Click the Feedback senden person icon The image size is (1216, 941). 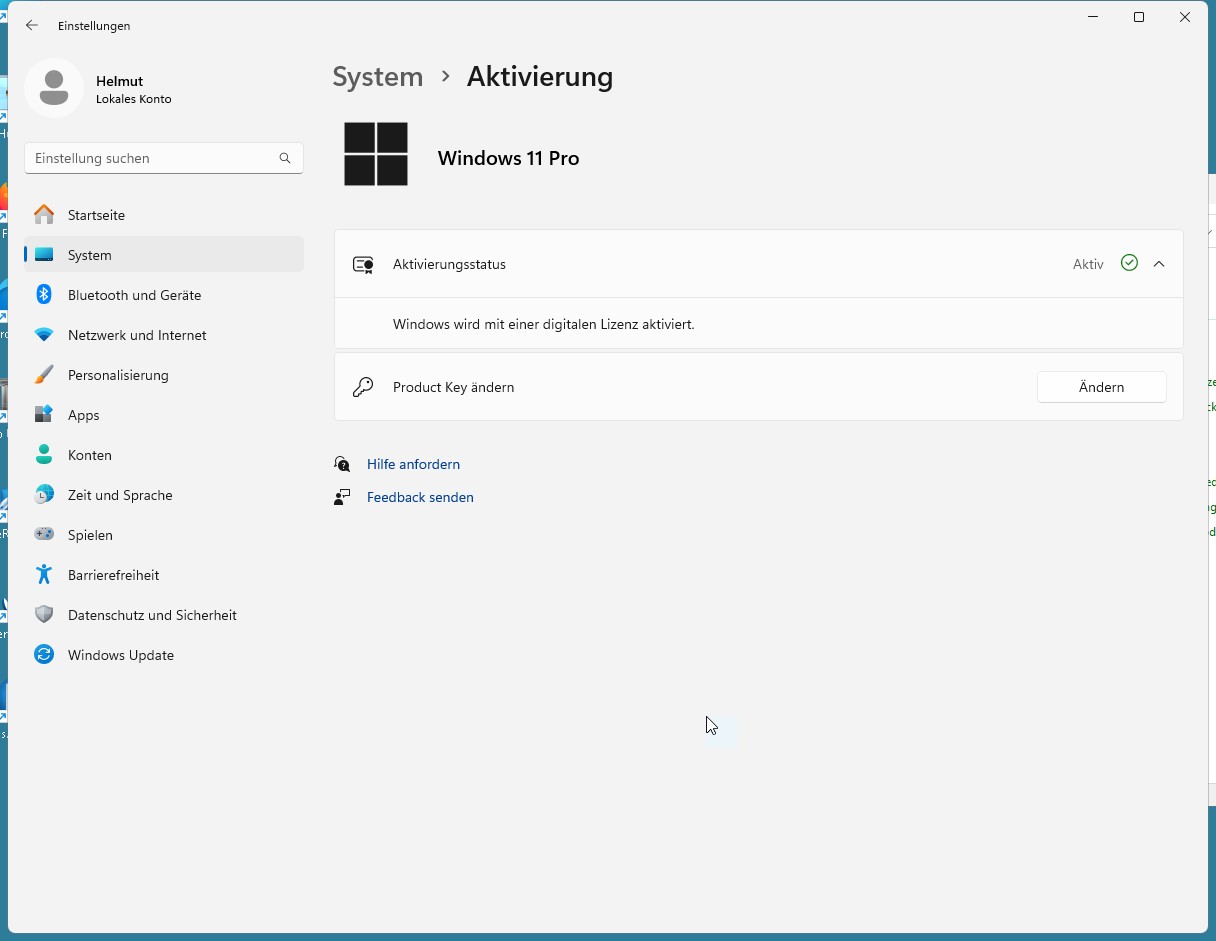tap(342, 497)
